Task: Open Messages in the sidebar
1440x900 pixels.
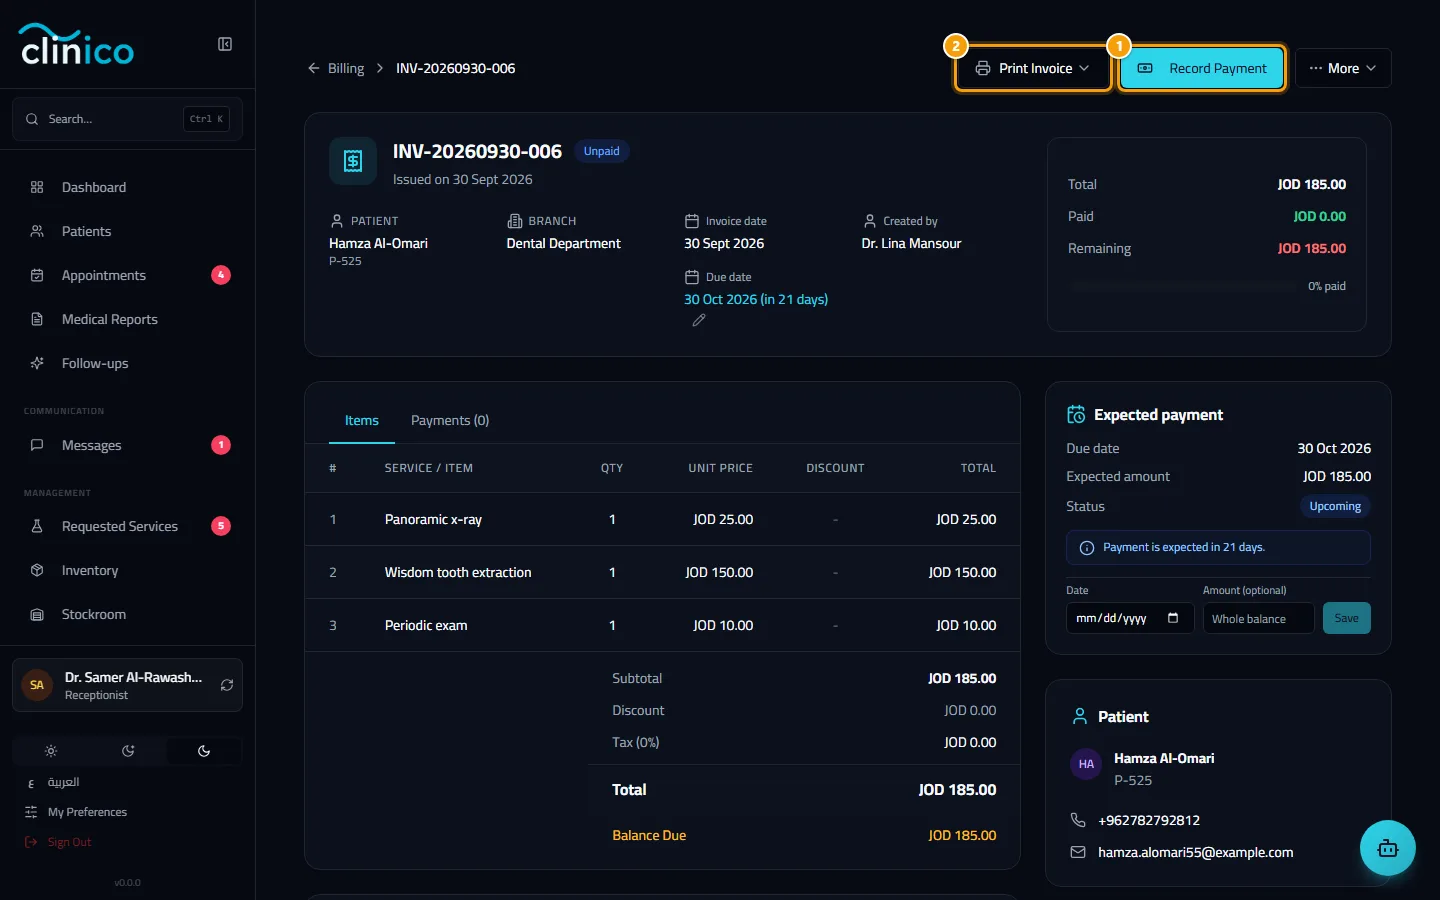Action: point(127,445)
